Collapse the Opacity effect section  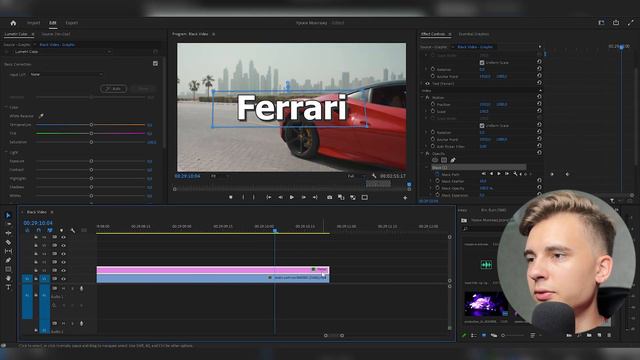click(423, 153)
